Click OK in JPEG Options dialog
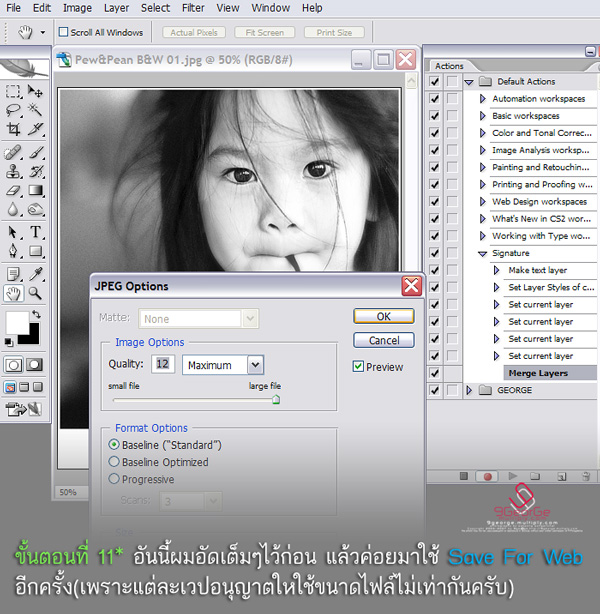 click(x=384, y=316)
